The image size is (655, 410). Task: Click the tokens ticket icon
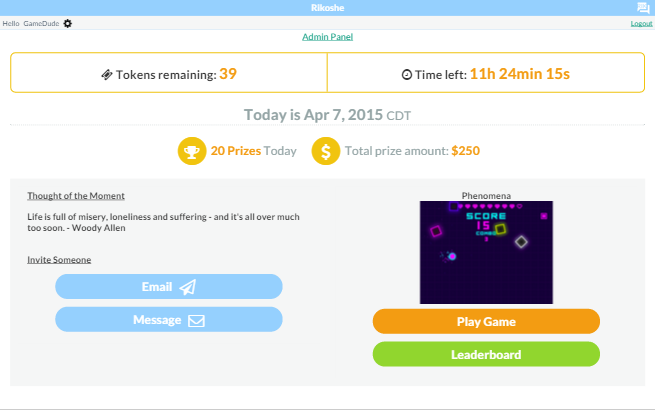tap(107, 74)
